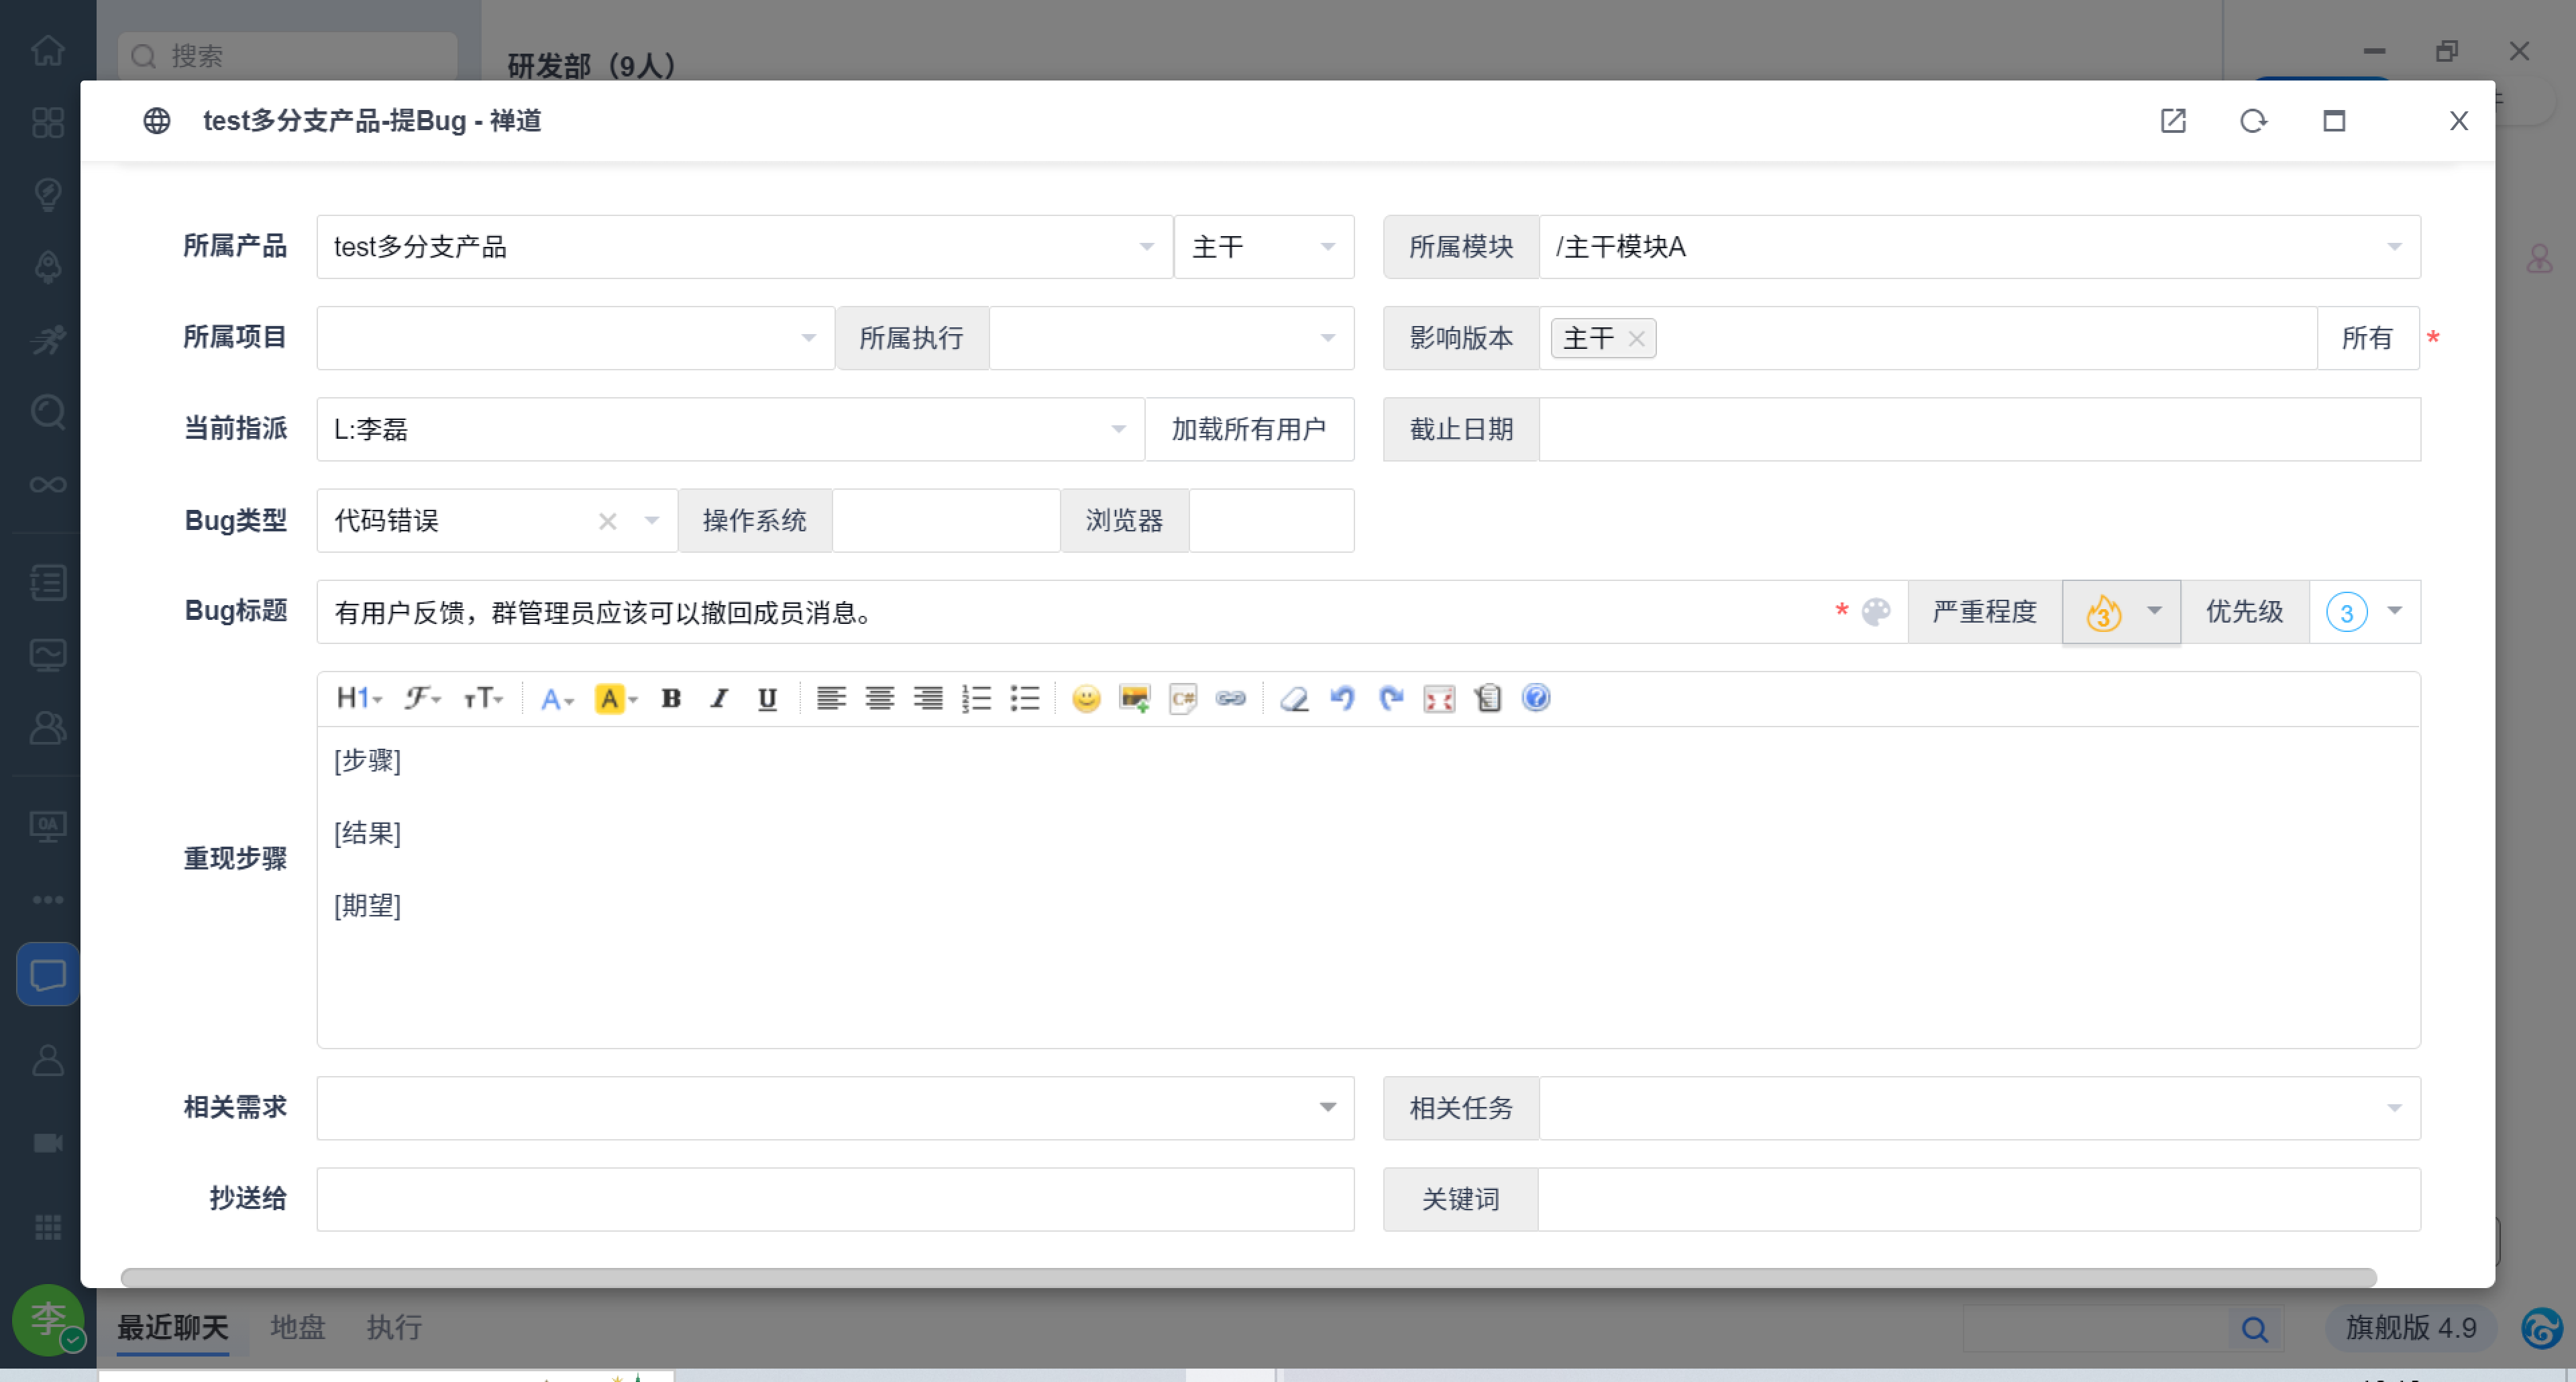Screen dimensions: 2576x1382
Task: Open the 主干 branch dropdown
Action: (1264, 247)
